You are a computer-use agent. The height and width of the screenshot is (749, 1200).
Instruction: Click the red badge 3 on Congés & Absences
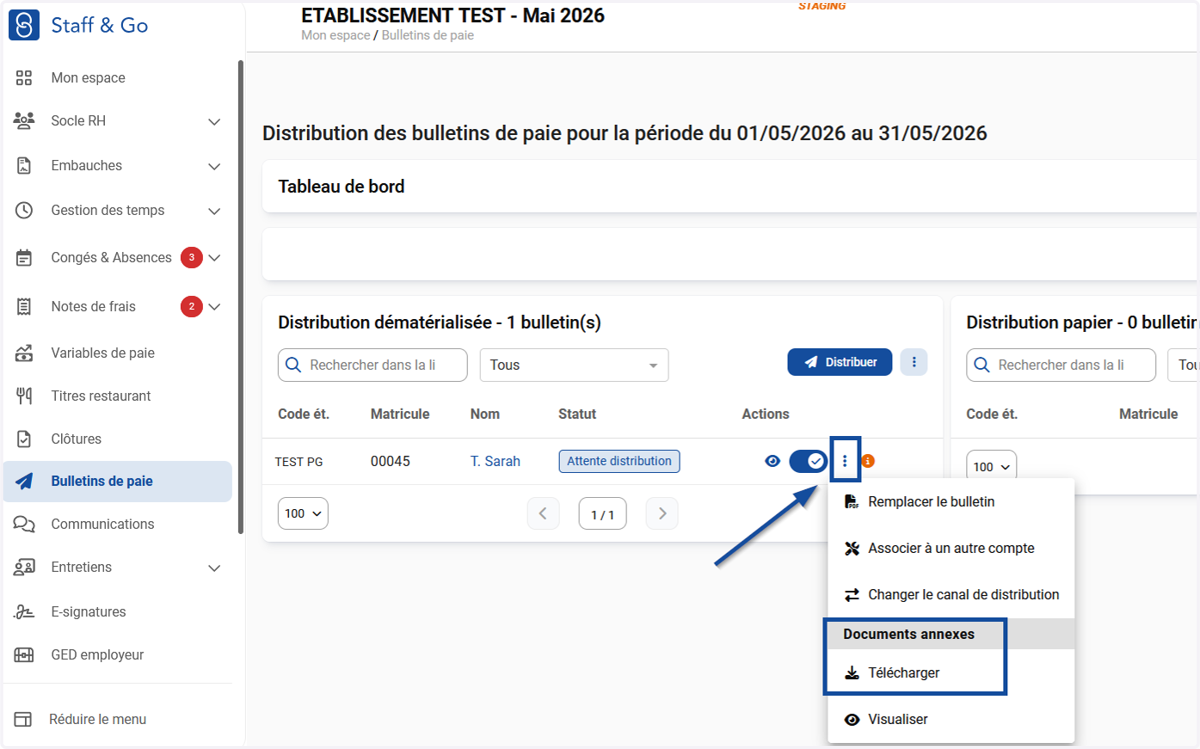(192, 258)
